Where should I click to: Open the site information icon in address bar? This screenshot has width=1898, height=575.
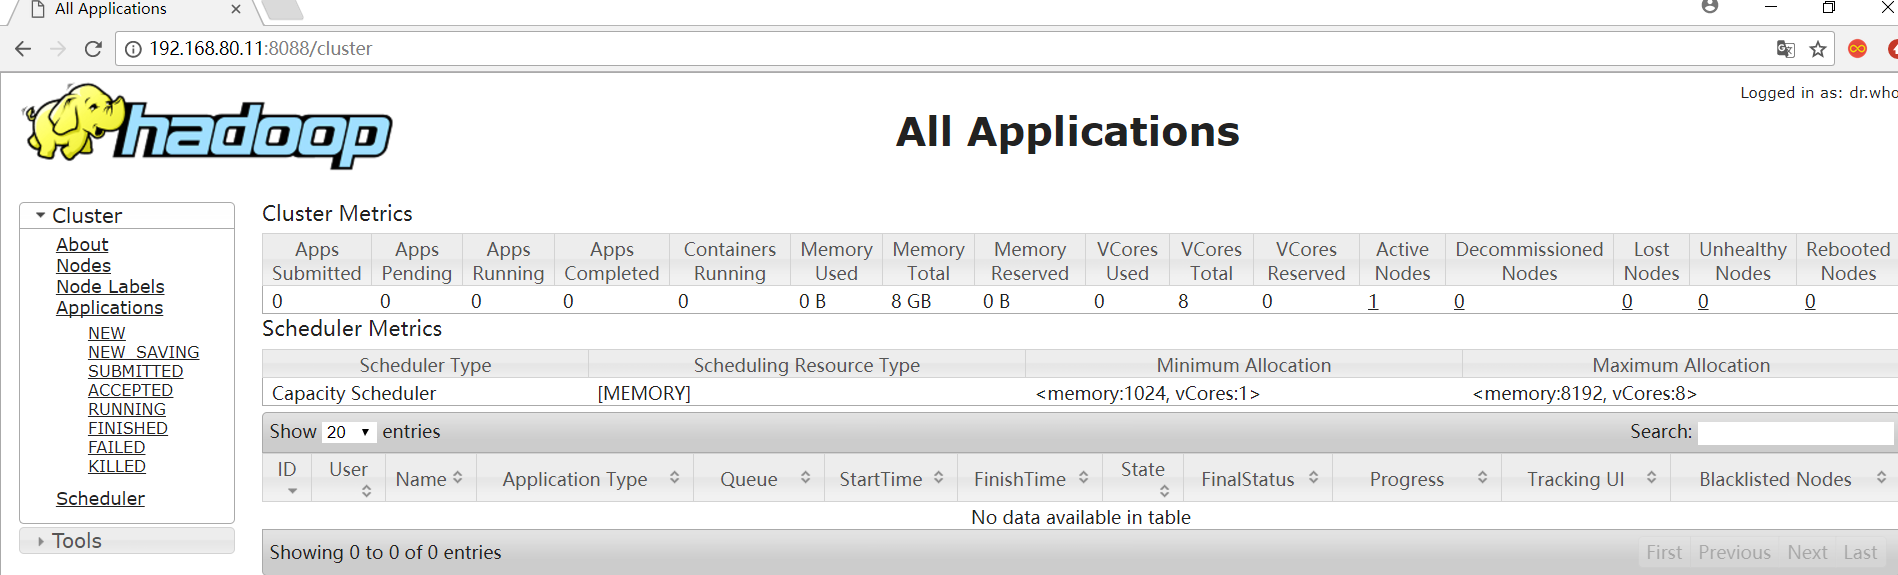(133, 49)
